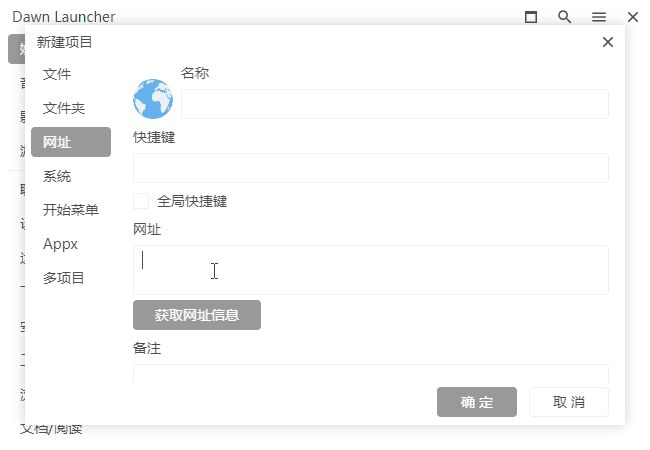The image size is (650, 450).
Task: Click the always-on-top window icon
Action: [x=531, y=17]
